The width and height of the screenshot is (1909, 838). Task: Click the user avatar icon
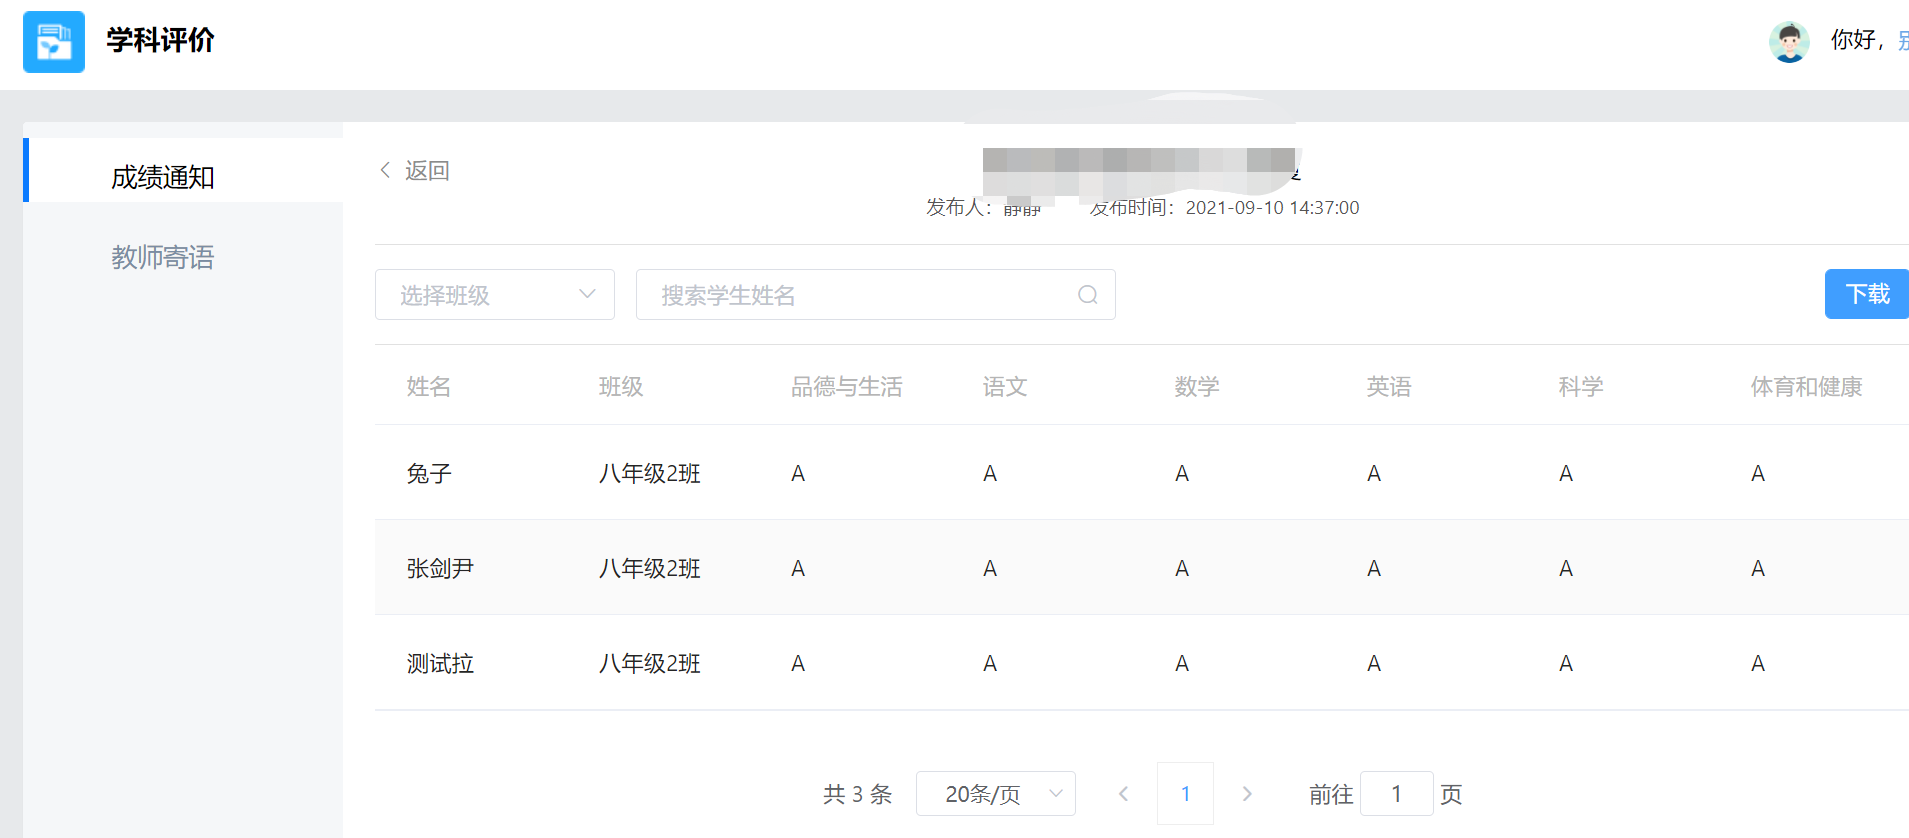pos(1788,42)
